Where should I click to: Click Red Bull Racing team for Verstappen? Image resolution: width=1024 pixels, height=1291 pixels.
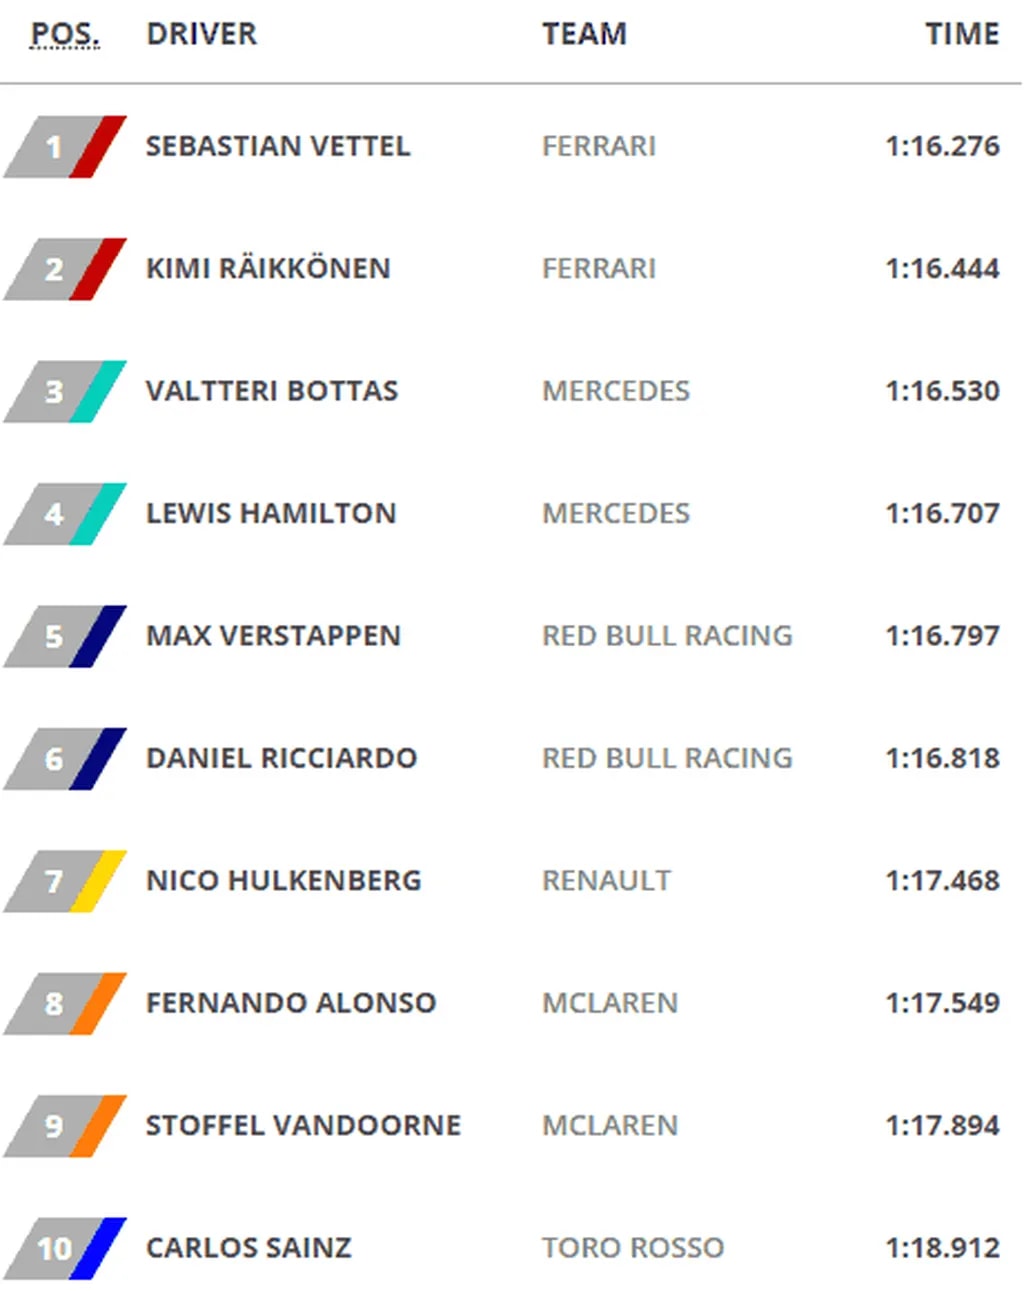(x=667, y=636)
